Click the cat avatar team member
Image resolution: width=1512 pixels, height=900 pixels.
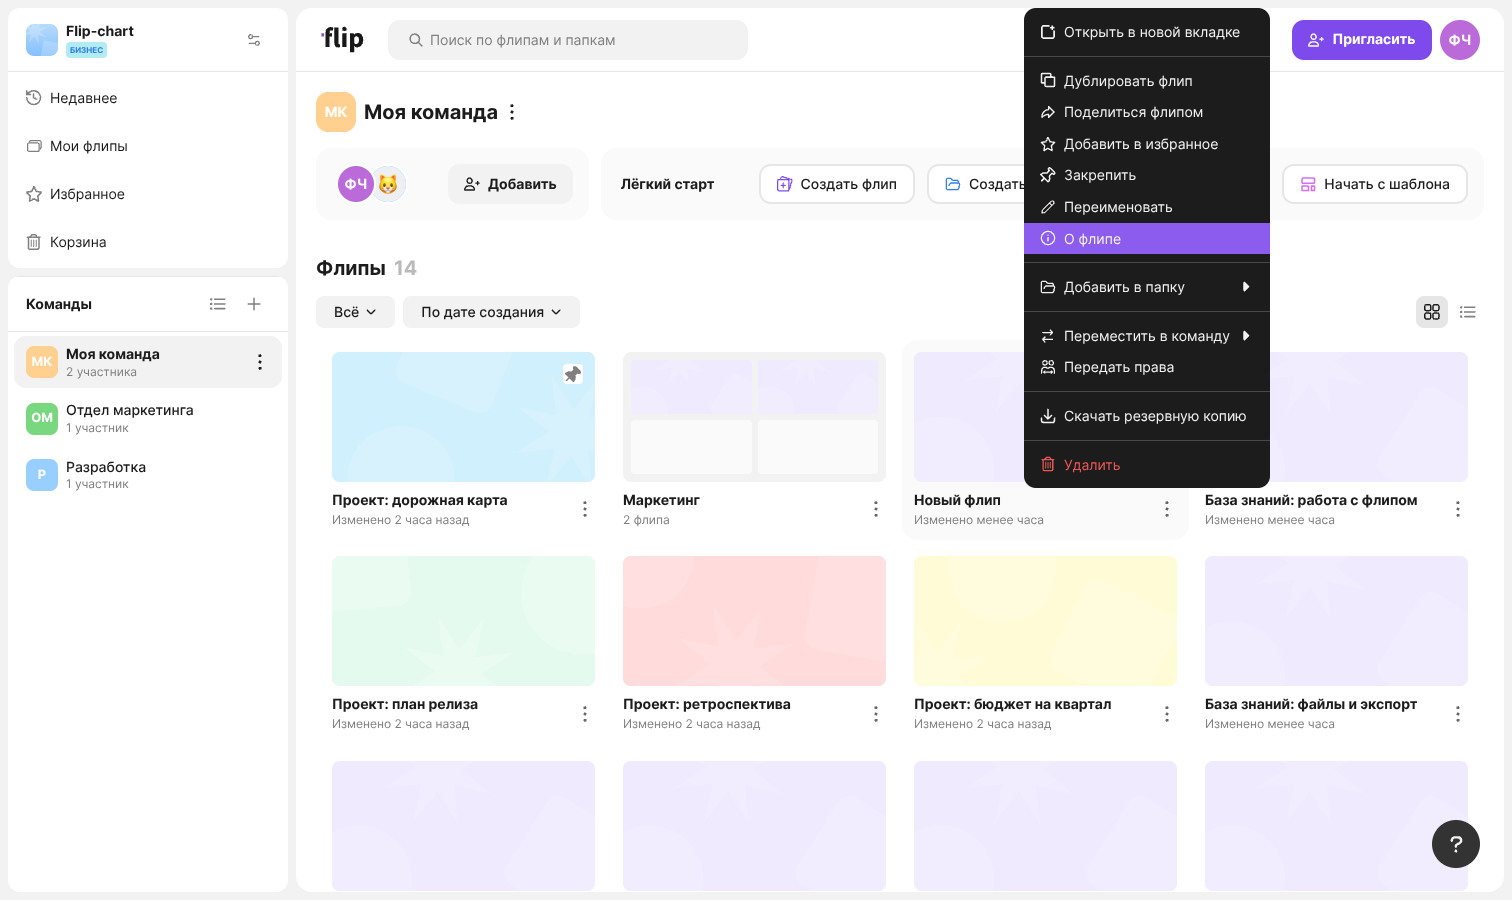(388, 184)
